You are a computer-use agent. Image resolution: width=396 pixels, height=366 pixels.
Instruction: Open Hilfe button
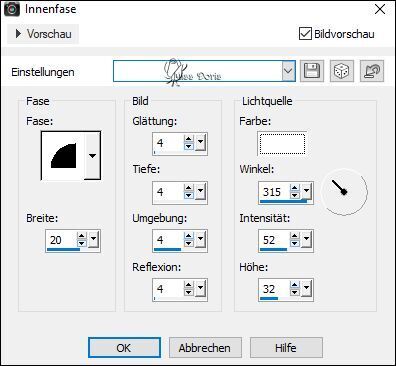tap(286, 348)
